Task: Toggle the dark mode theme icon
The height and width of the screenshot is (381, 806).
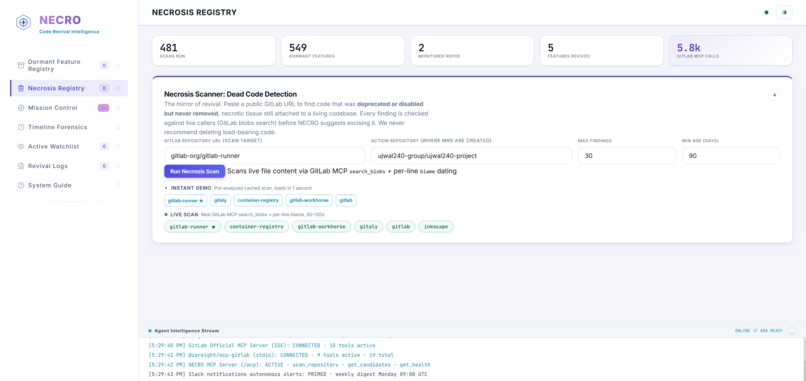Action: pos(784,12)
